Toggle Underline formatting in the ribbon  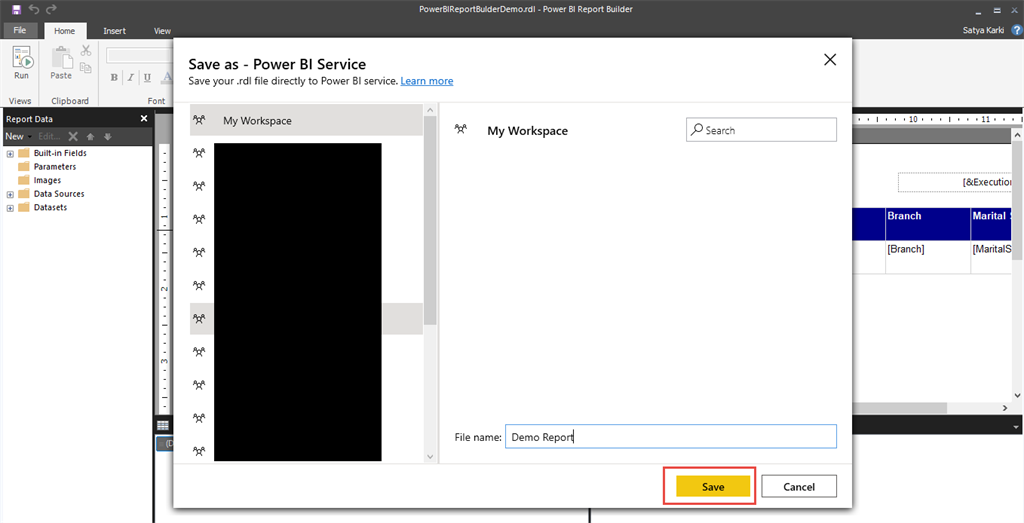pos(148,78)
